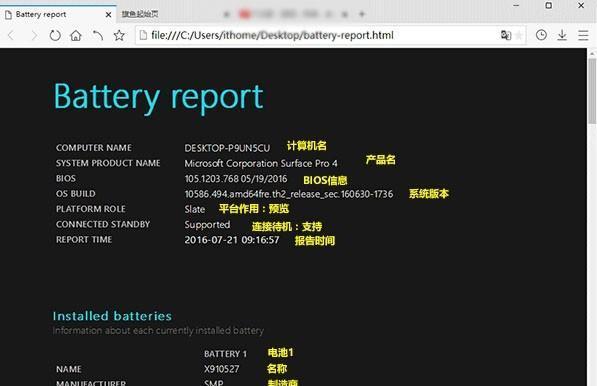Click the CONNECTED STANDBY label

click(x=103, y=224)
